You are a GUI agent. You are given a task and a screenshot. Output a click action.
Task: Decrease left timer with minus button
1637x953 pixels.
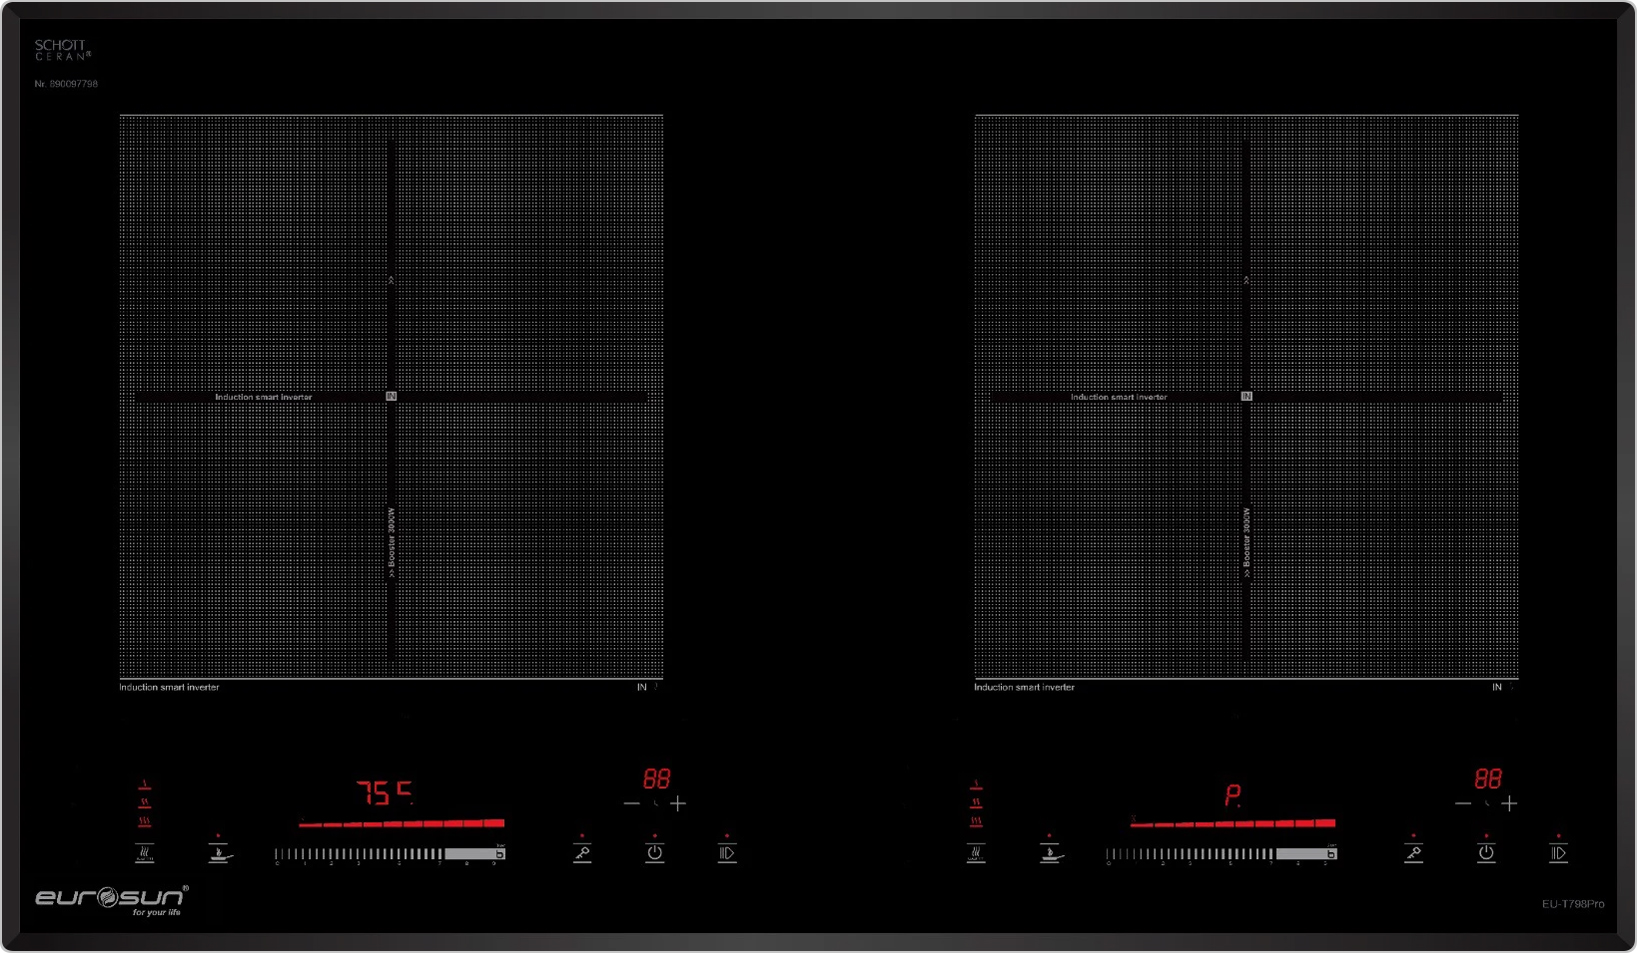tap(631, 803)
